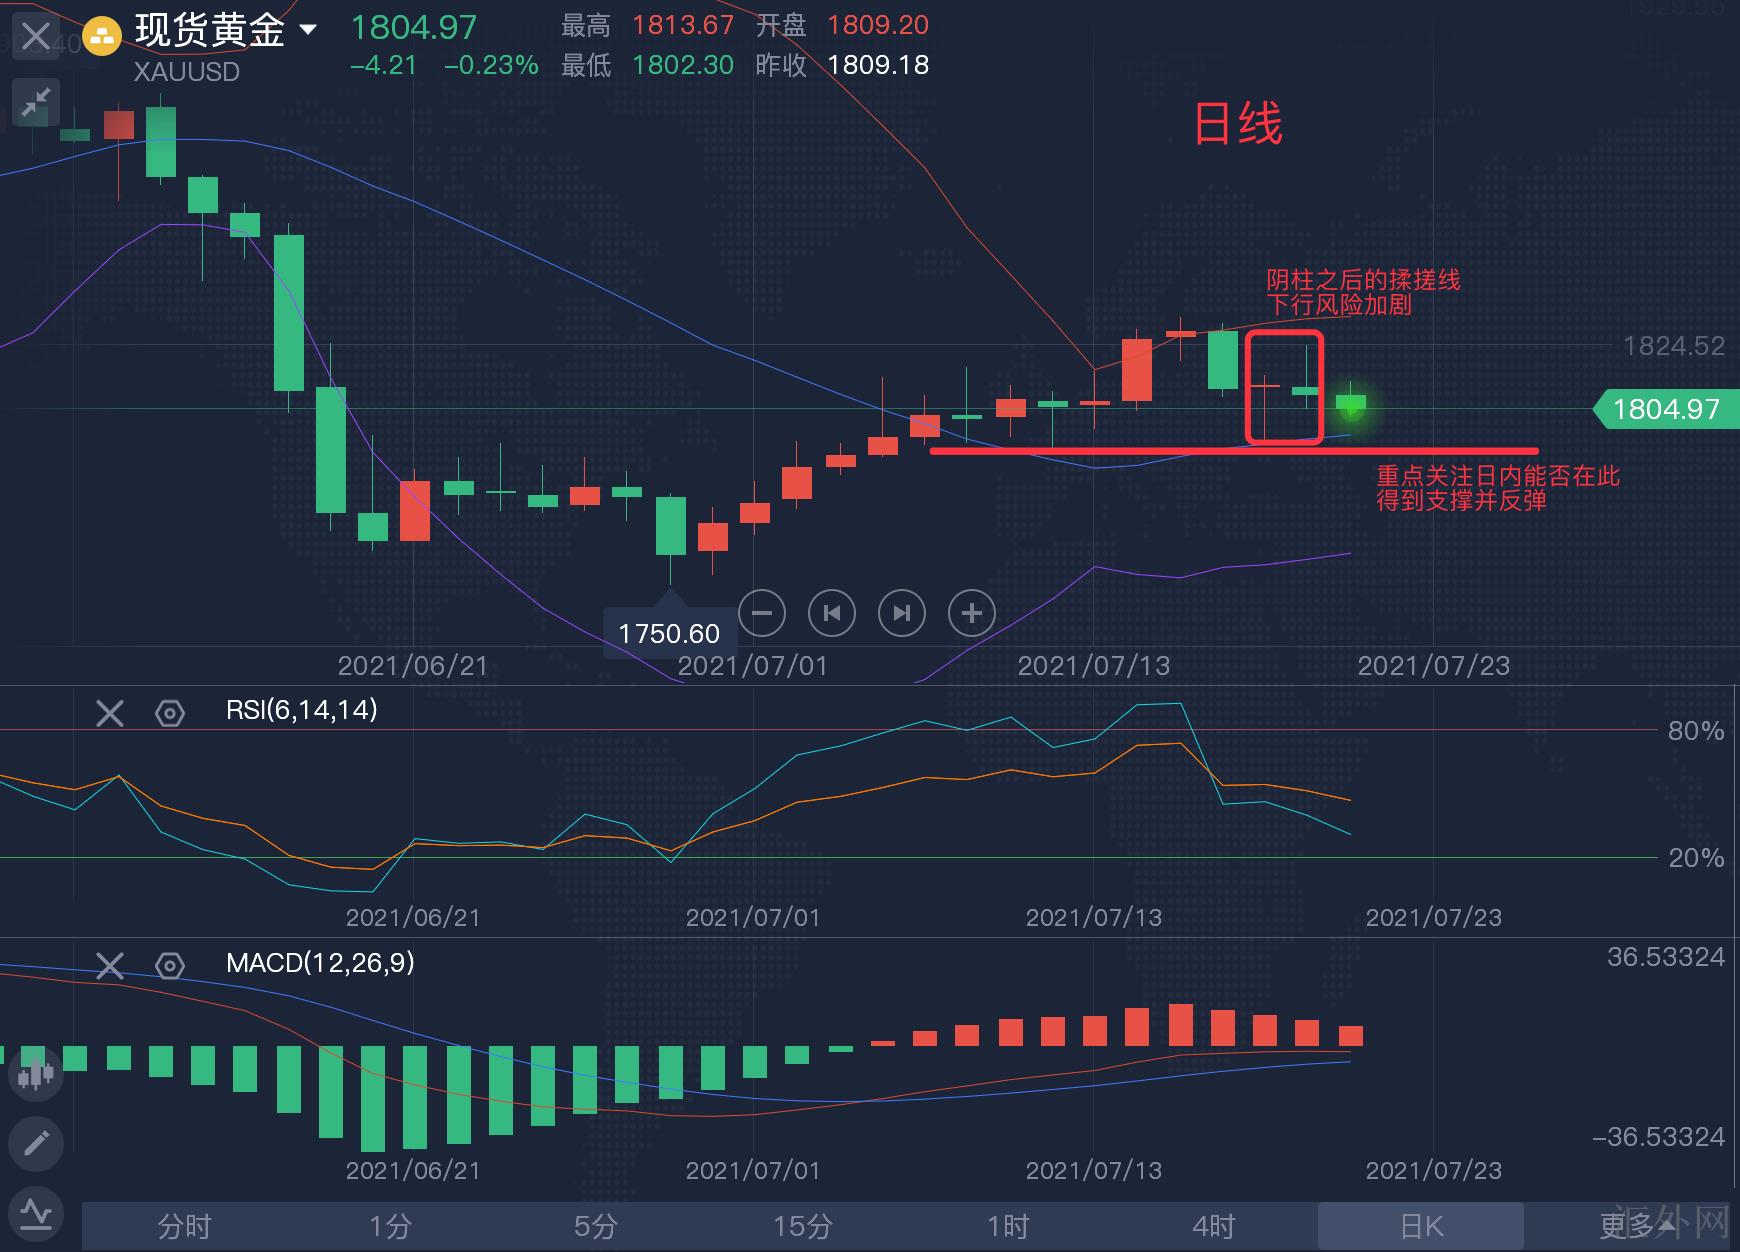Click the 2021/07/23 date on the main chart axis

(1434, 666)
